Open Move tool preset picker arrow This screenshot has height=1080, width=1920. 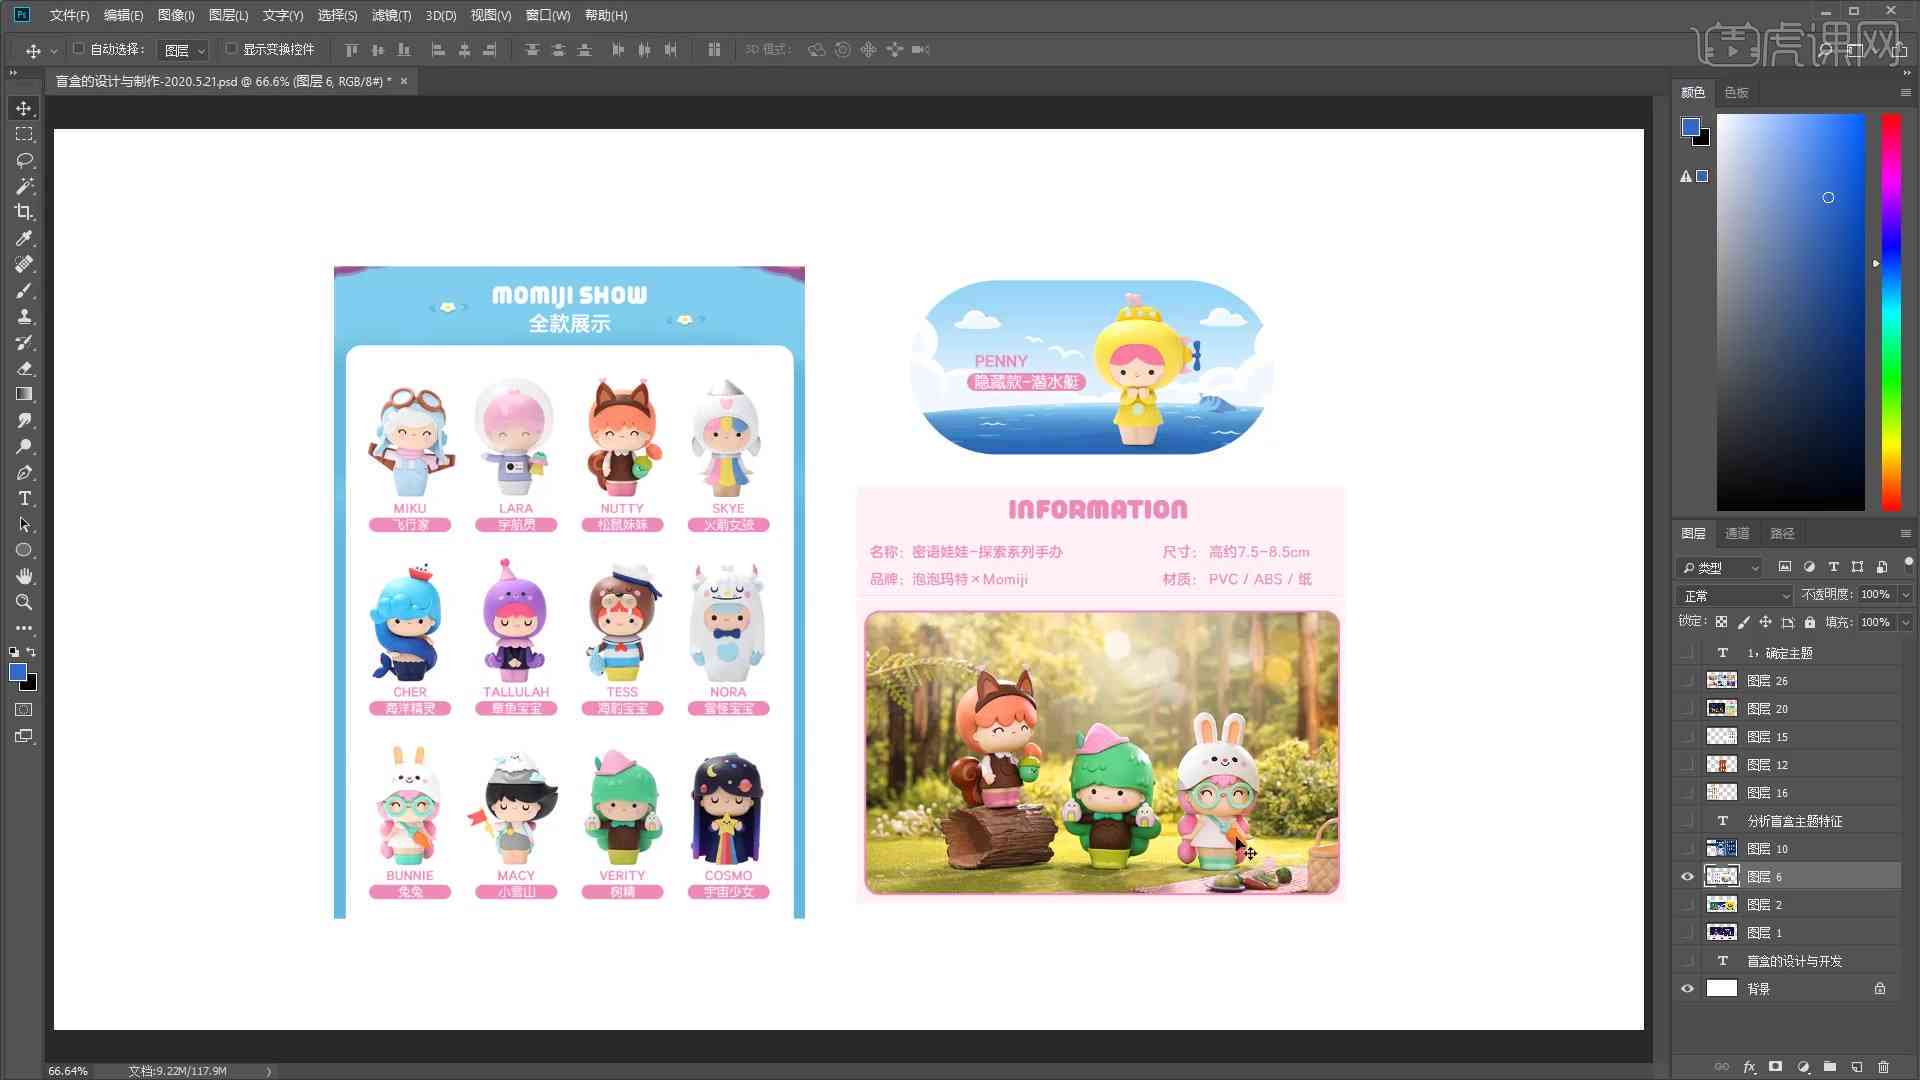click(x=53, y=50)
